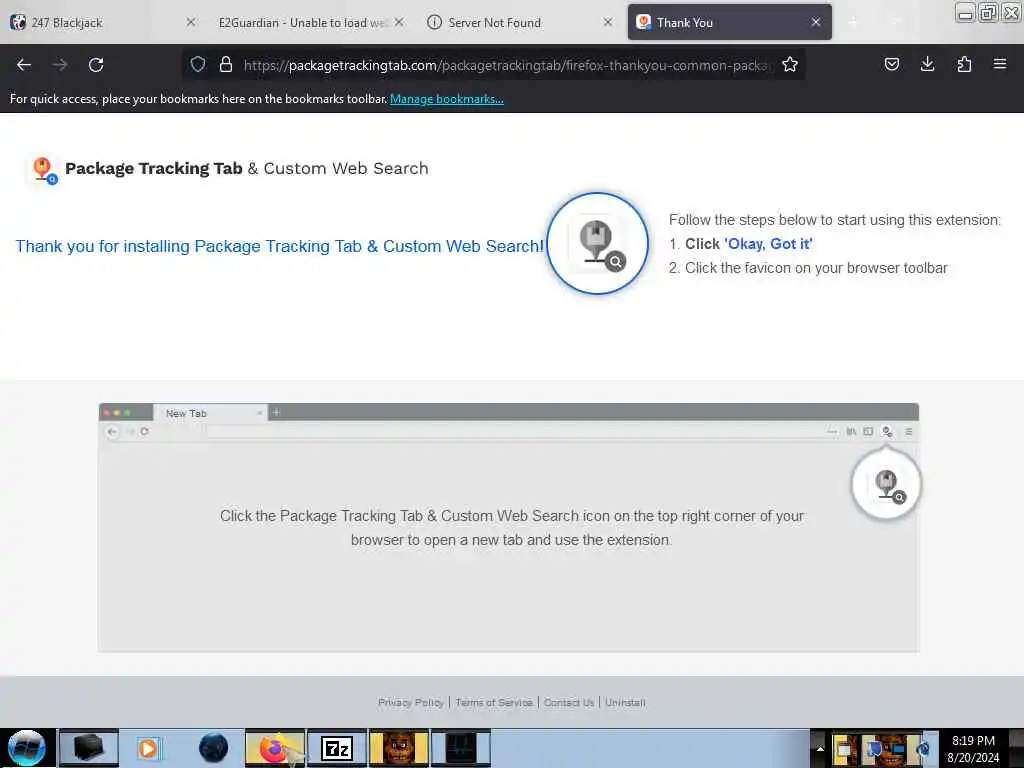Click the mock New Tab tab in illustration

(x=210, y=413)
